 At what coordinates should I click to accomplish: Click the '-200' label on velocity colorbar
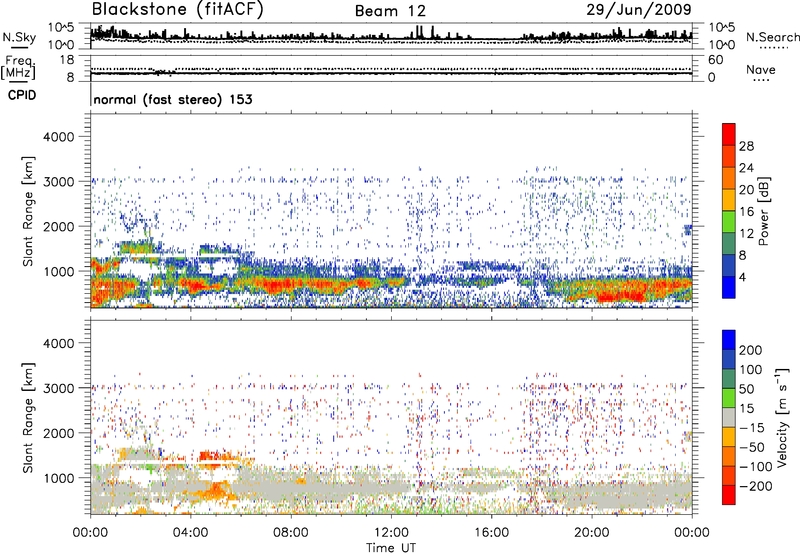(756, 486)
